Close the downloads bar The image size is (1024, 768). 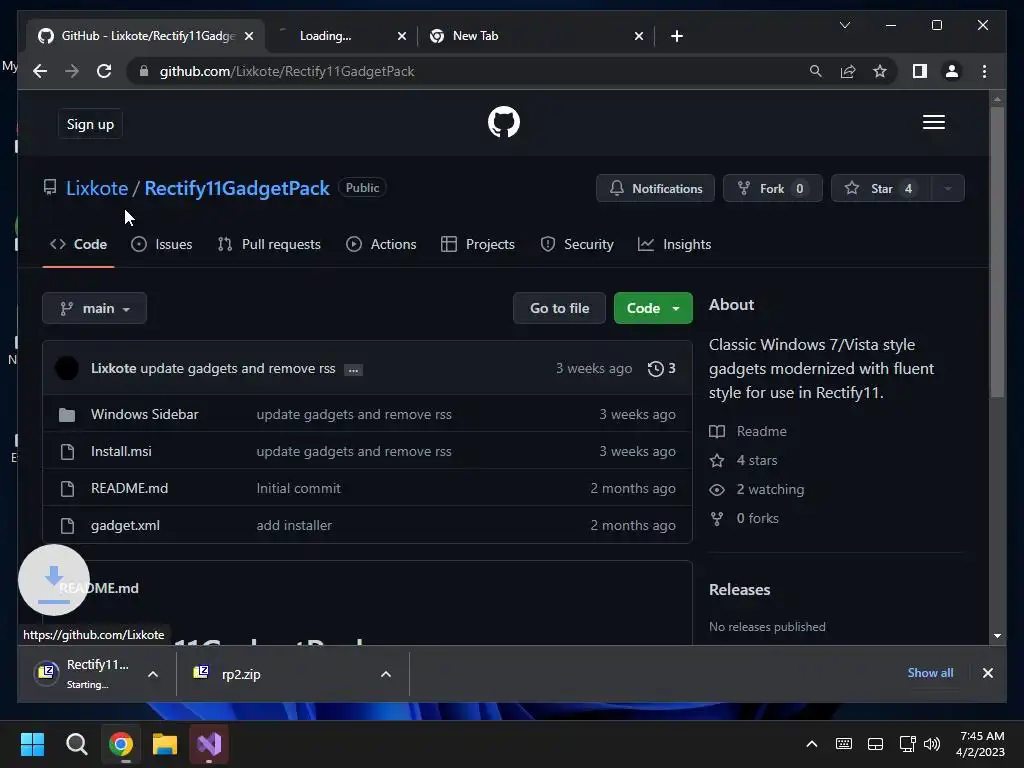(x=987, y=673)
